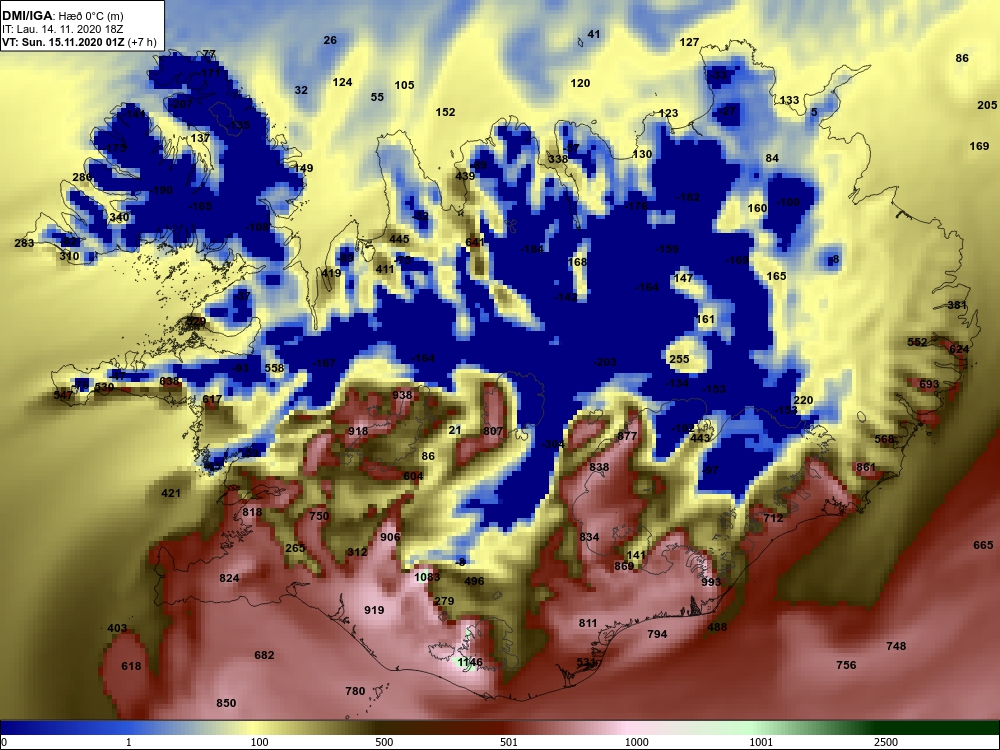Select the 'IT: Lau. 14. 11. 2020 18Z' line
This screenshot has width=1000, height=750.
pyautogui.click(x=60, y=29)
